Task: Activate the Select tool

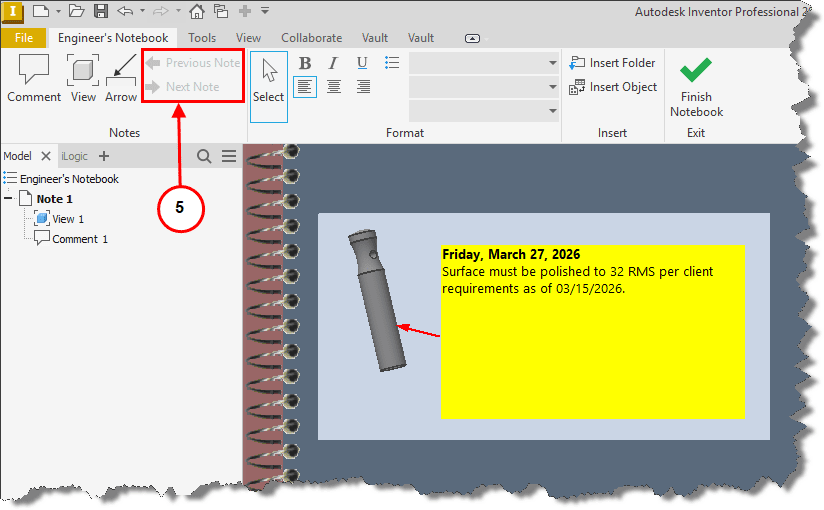Action: point(269,87)
